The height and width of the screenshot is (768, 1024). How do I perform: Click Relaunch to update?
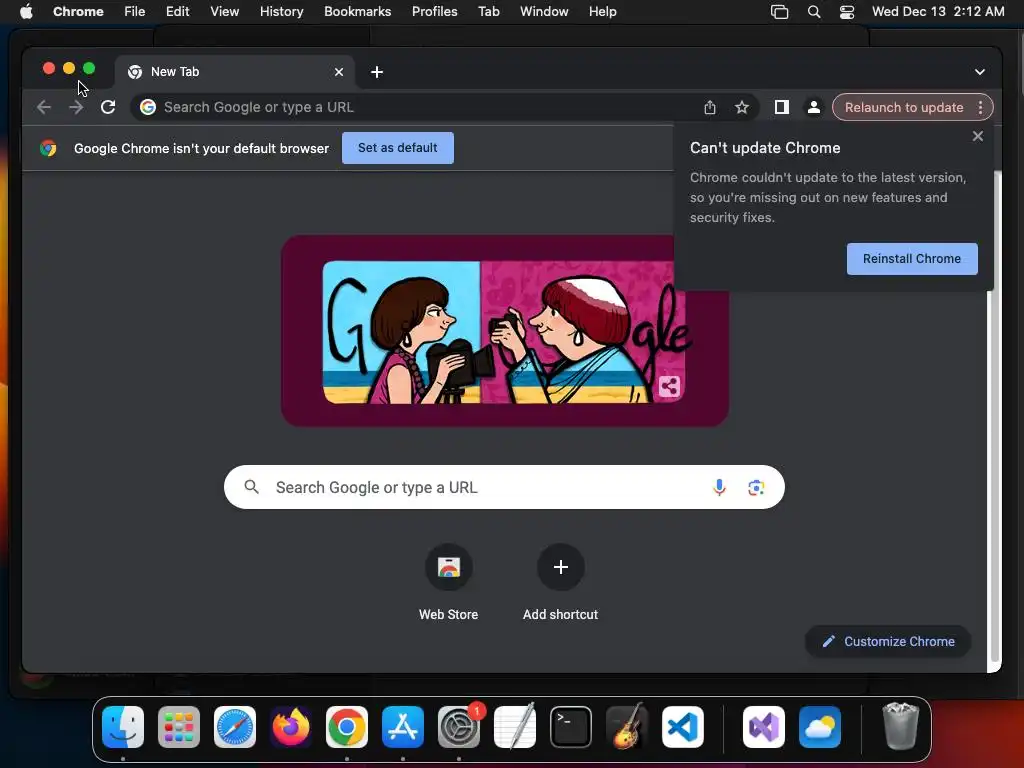[904, 107]
